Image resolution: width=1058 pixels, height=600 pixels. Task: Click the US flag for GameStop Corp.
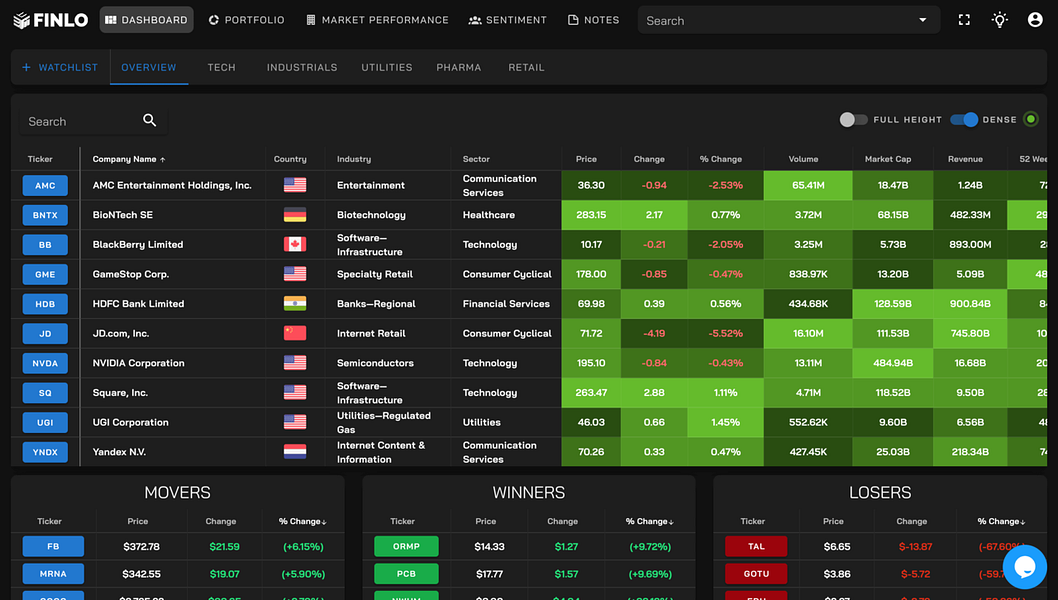(x=295, y=274)
